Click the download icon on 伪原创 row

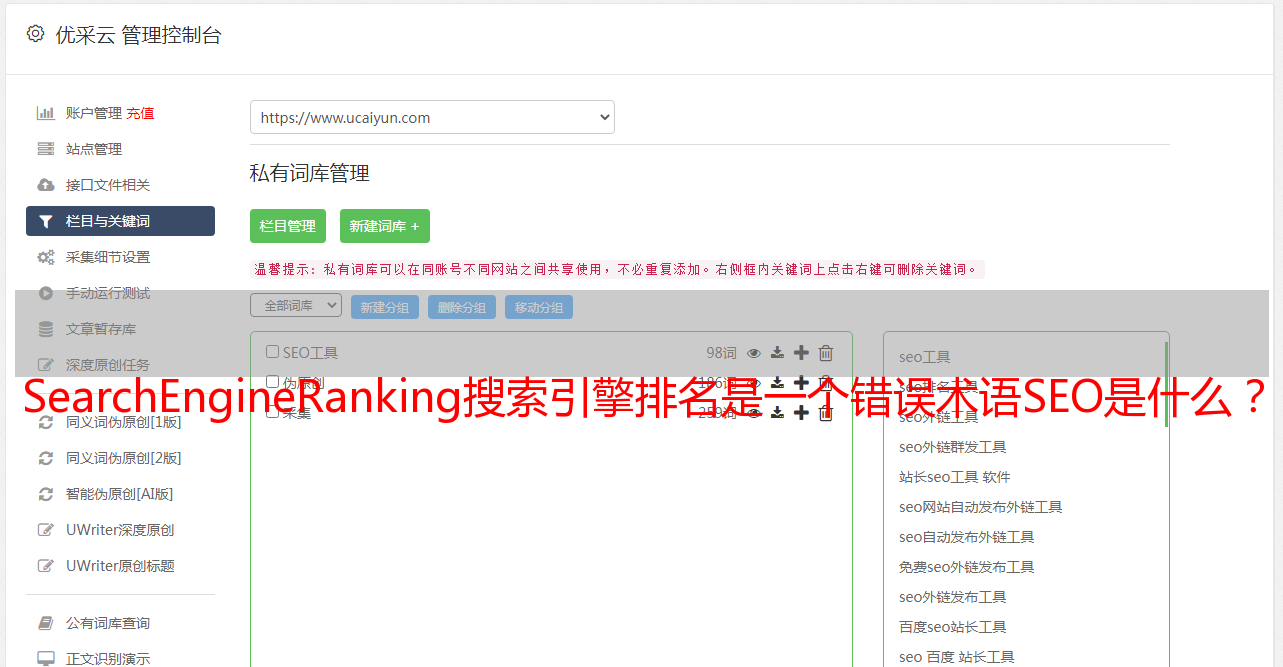point(777,382)
